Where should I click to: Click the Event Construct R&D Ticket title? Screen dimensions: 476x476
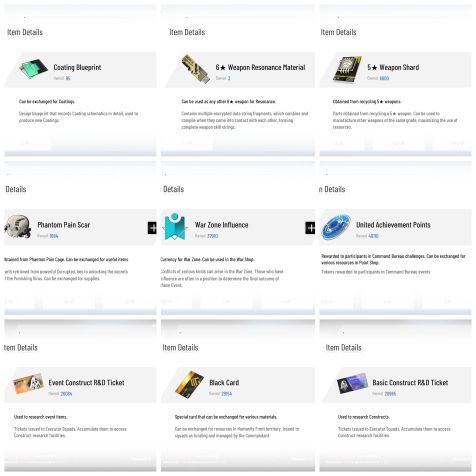click(x=86, y=383)
